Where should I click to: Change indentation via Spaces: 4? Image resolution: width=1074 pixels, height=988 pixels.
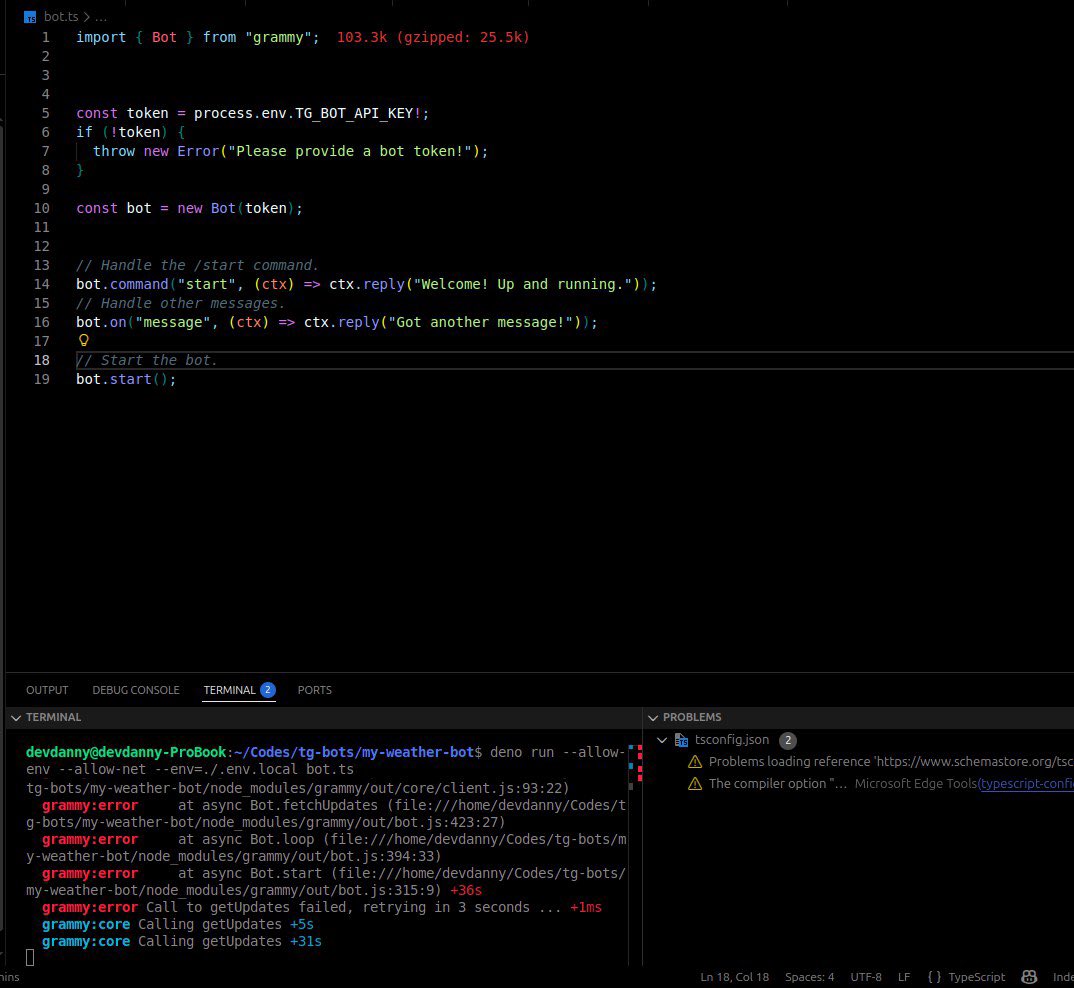click(x=810, y=977)
